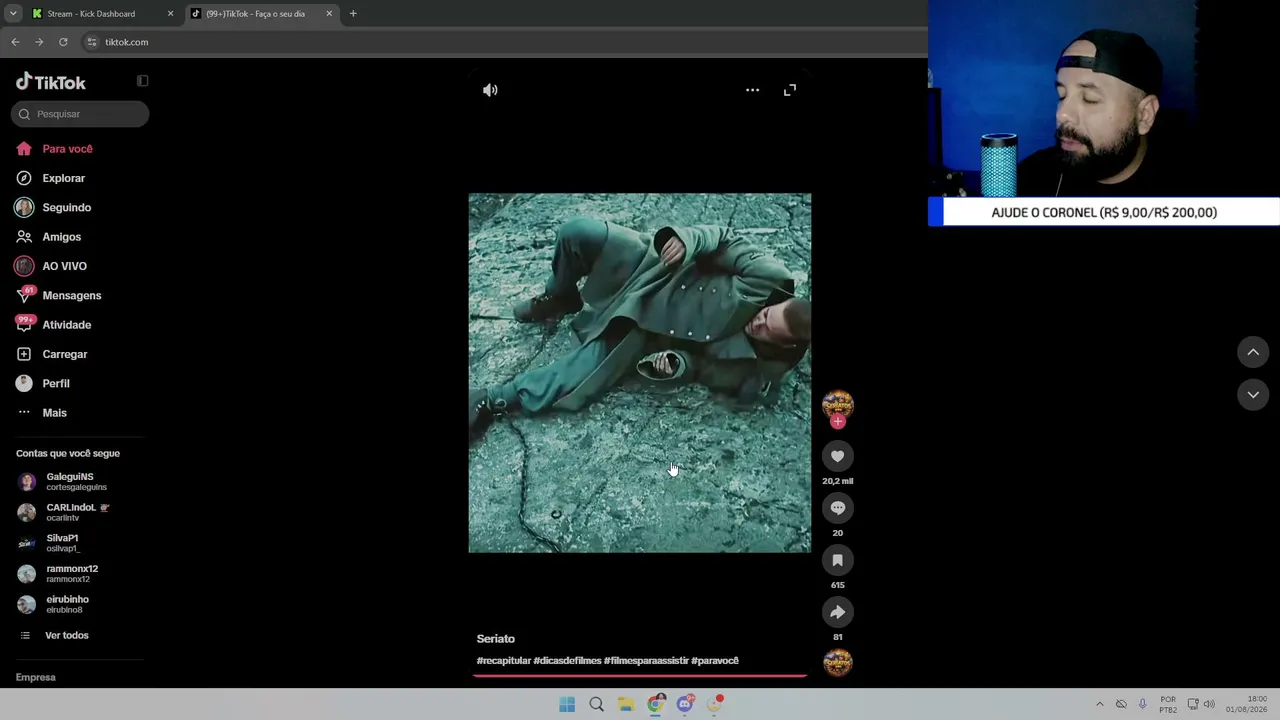Image resolution: width=1280 pixels, height=720 pixels.
Task: Close the Stream - Kick Dashboard tab
Action: coord(170,14)
